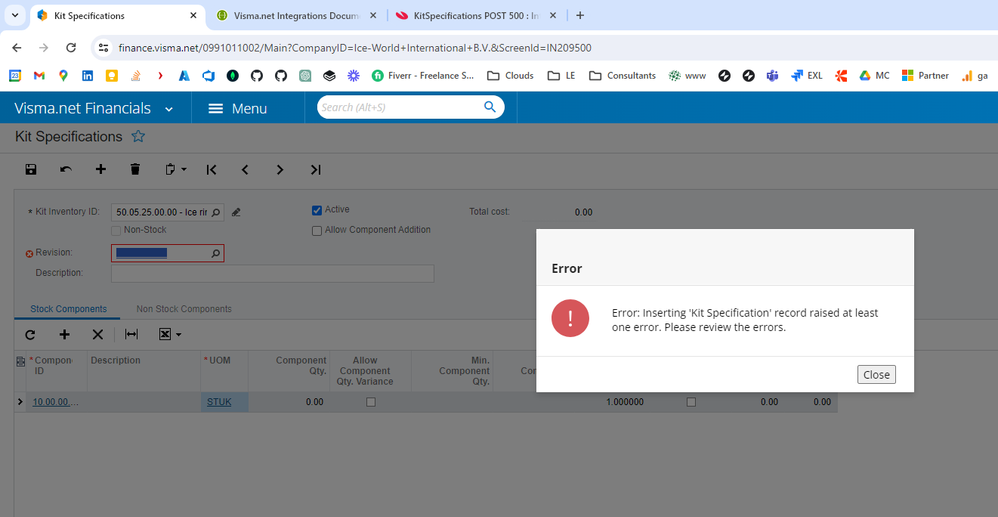Expand the LE bookmark folder
Screen dimensions: 998x517
click(x=561, y=76)
